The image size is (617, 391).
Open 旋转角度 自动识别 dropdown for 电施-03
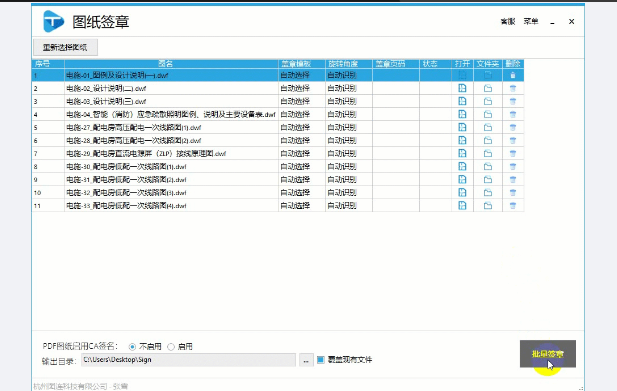349,101
